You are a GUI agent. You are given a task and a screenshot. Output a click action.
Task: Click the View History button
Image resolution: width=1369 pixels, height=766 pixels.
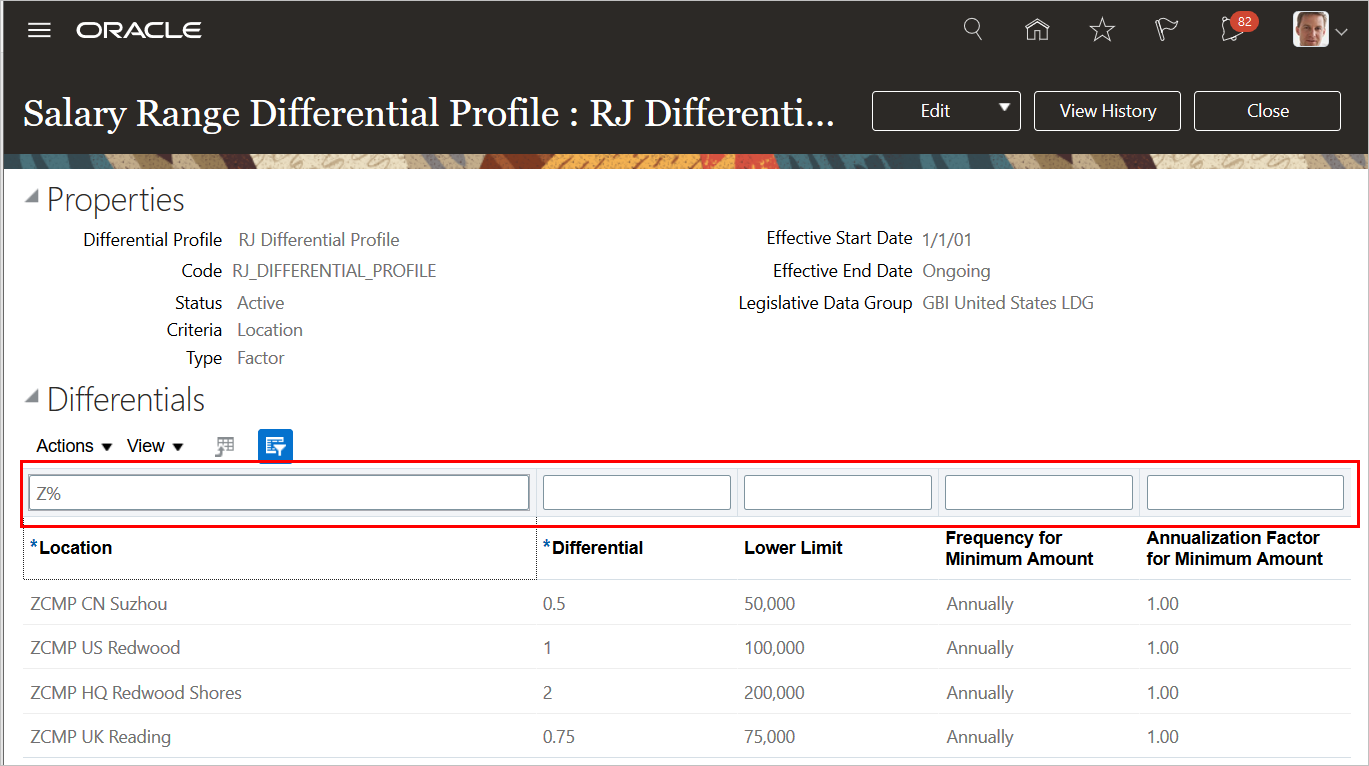click(x=1107, y=111)
